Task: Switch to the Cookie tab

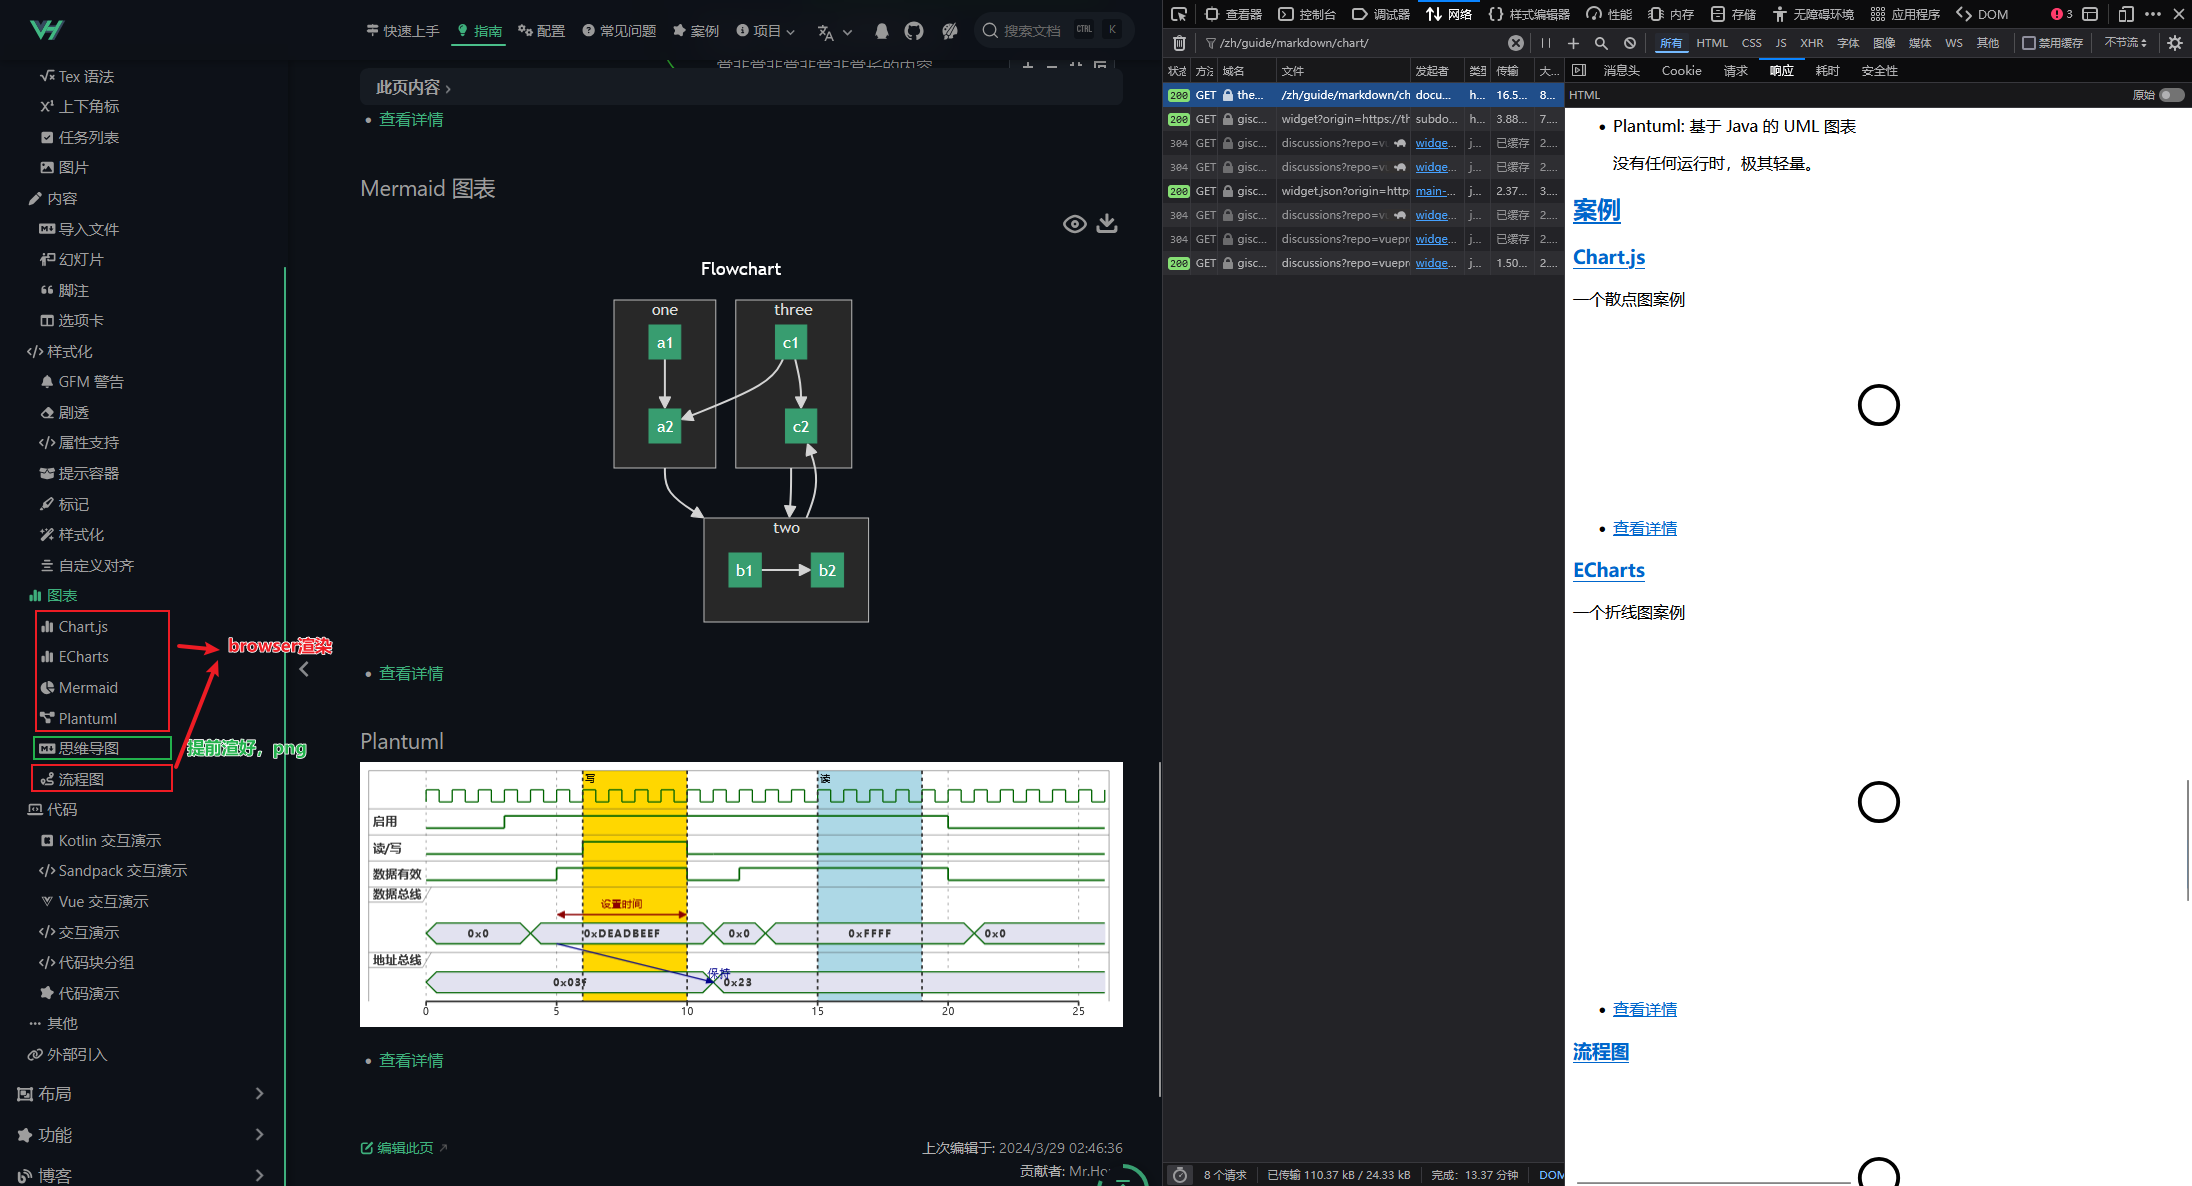Action: point(1681,71)
